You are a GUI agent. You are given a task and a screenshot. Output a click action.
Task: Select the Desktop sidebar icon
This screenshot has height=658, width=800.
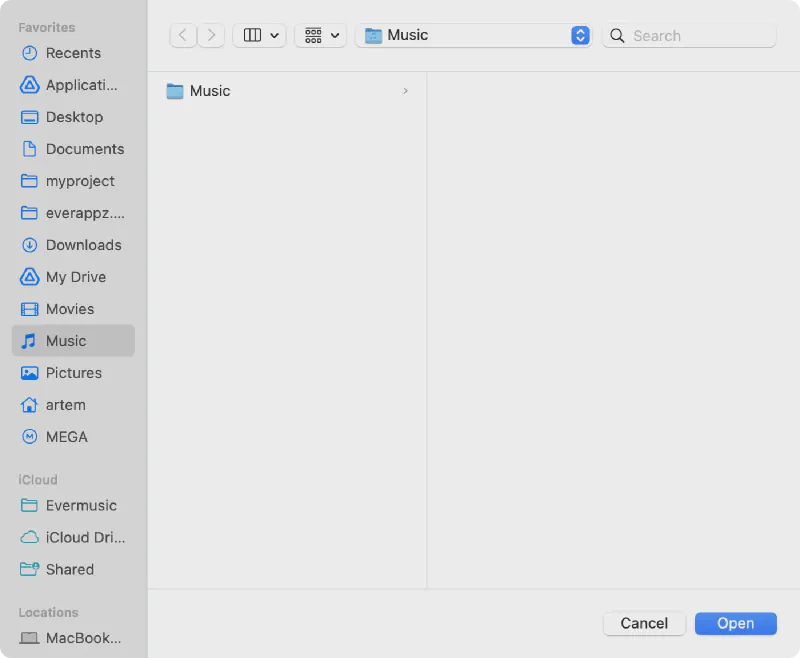coord(29,117)
